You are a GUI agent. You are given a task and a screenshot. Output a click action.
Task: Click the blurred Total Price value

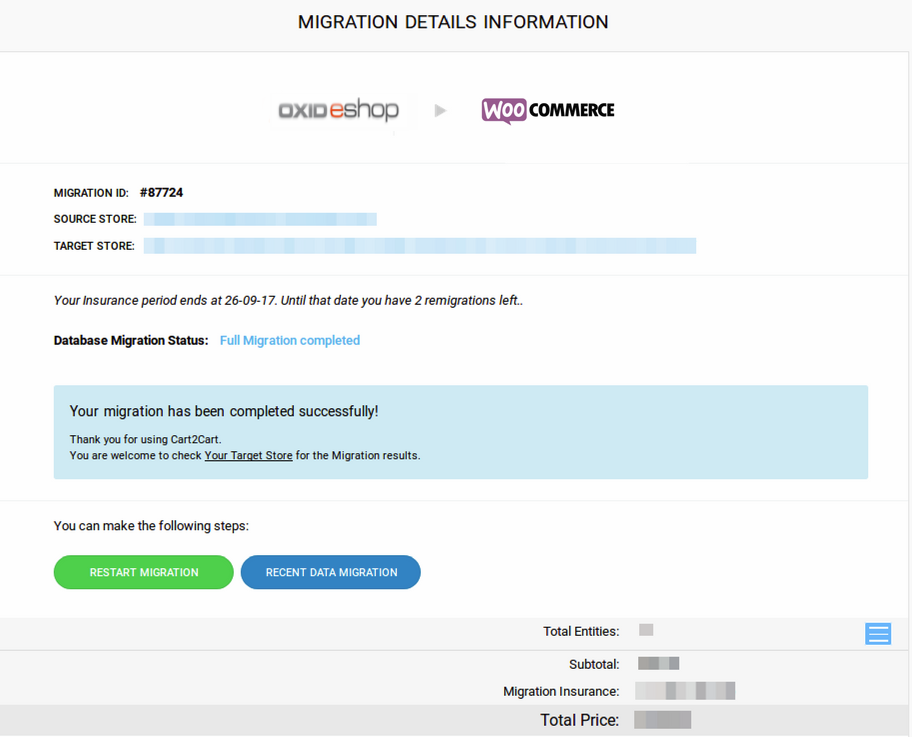663,720
